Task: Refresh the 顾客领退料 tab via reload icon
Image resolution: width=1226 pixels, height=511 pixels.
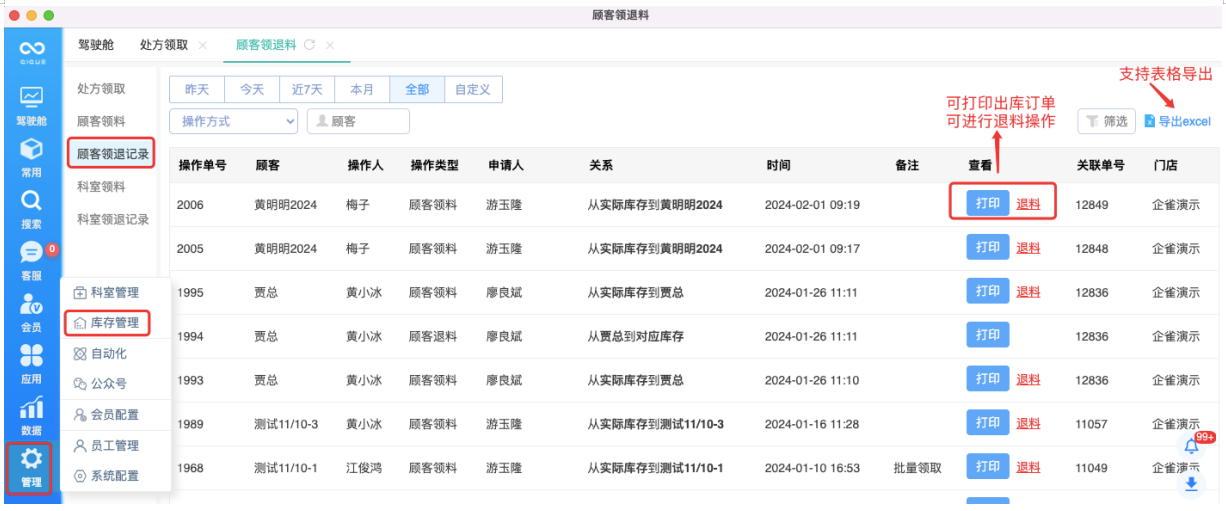Action: pyautogui.click(x=309, y=45)
